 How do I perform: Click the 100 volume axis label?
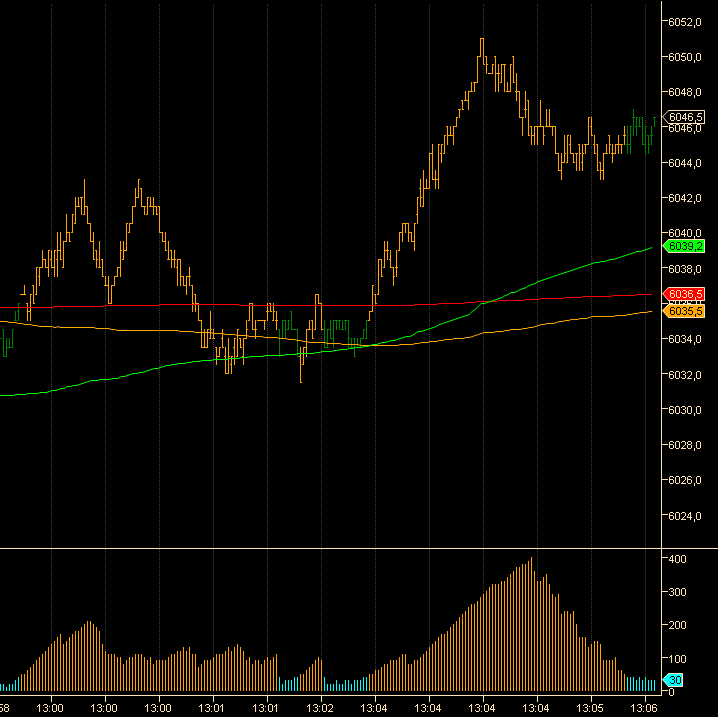tap(677, 659)
